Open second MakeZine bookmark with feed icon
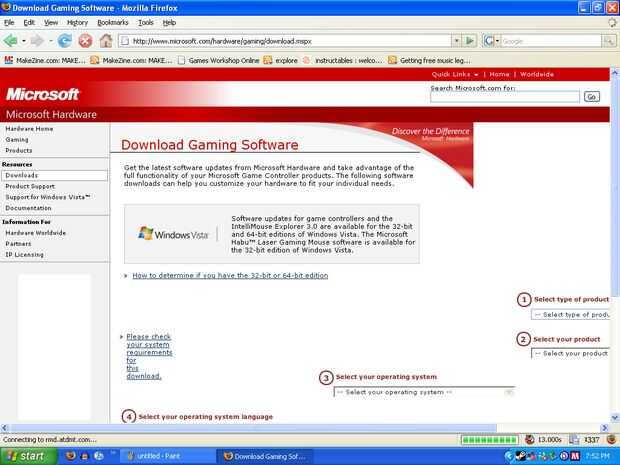This screenshot has height=465, width=620. tap(131, 60)
